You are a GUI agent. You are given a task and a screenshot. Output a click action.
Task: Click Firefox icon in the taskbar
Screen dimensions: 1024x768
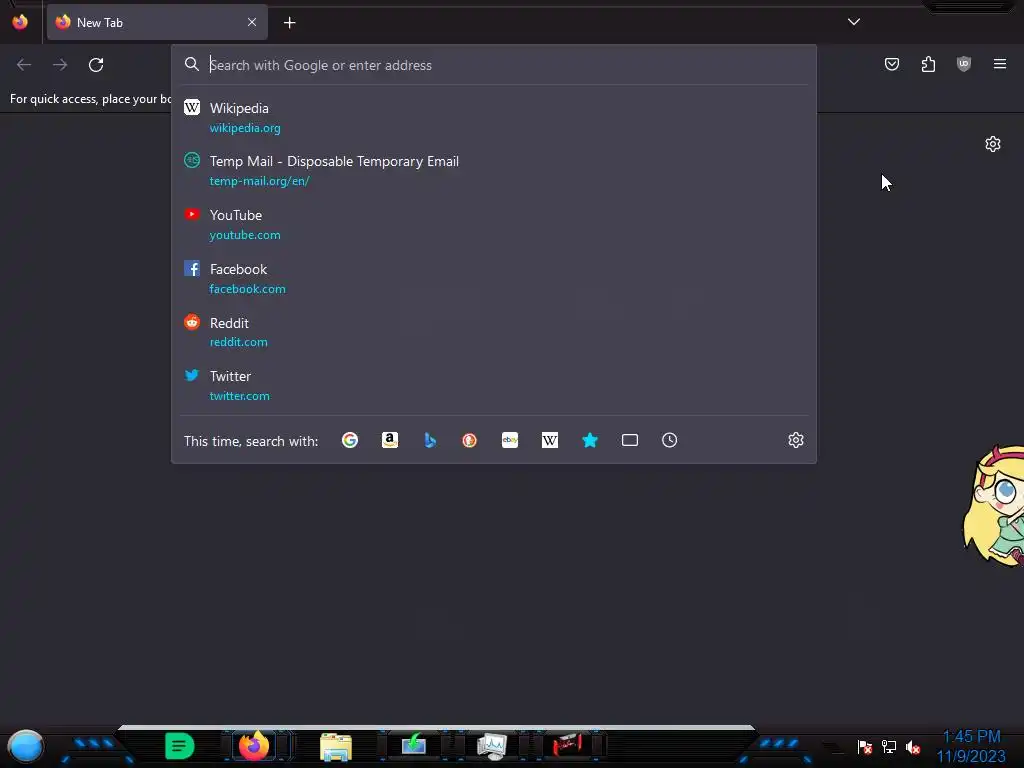pyautogui.click(x=254, y=745)
